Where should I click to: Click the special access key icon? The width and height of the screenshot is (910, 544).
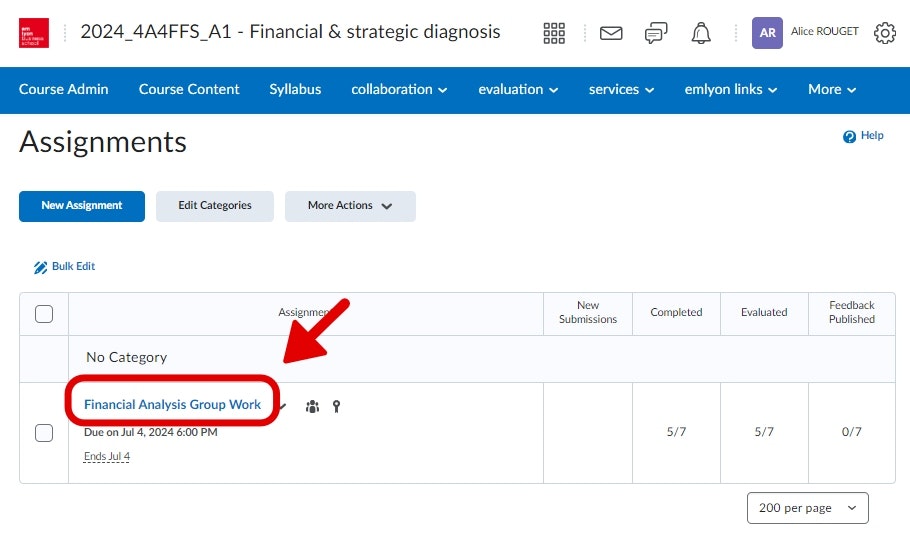coord(336,406)
